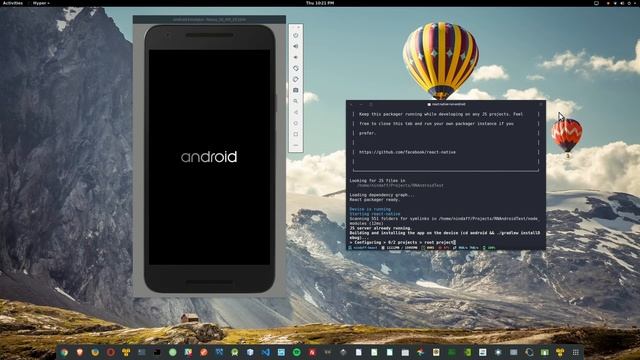Viewport: 640px width, 360px height.
Task: Click the Hyper terminal window title tab
Action: click(x=446, y=104)
